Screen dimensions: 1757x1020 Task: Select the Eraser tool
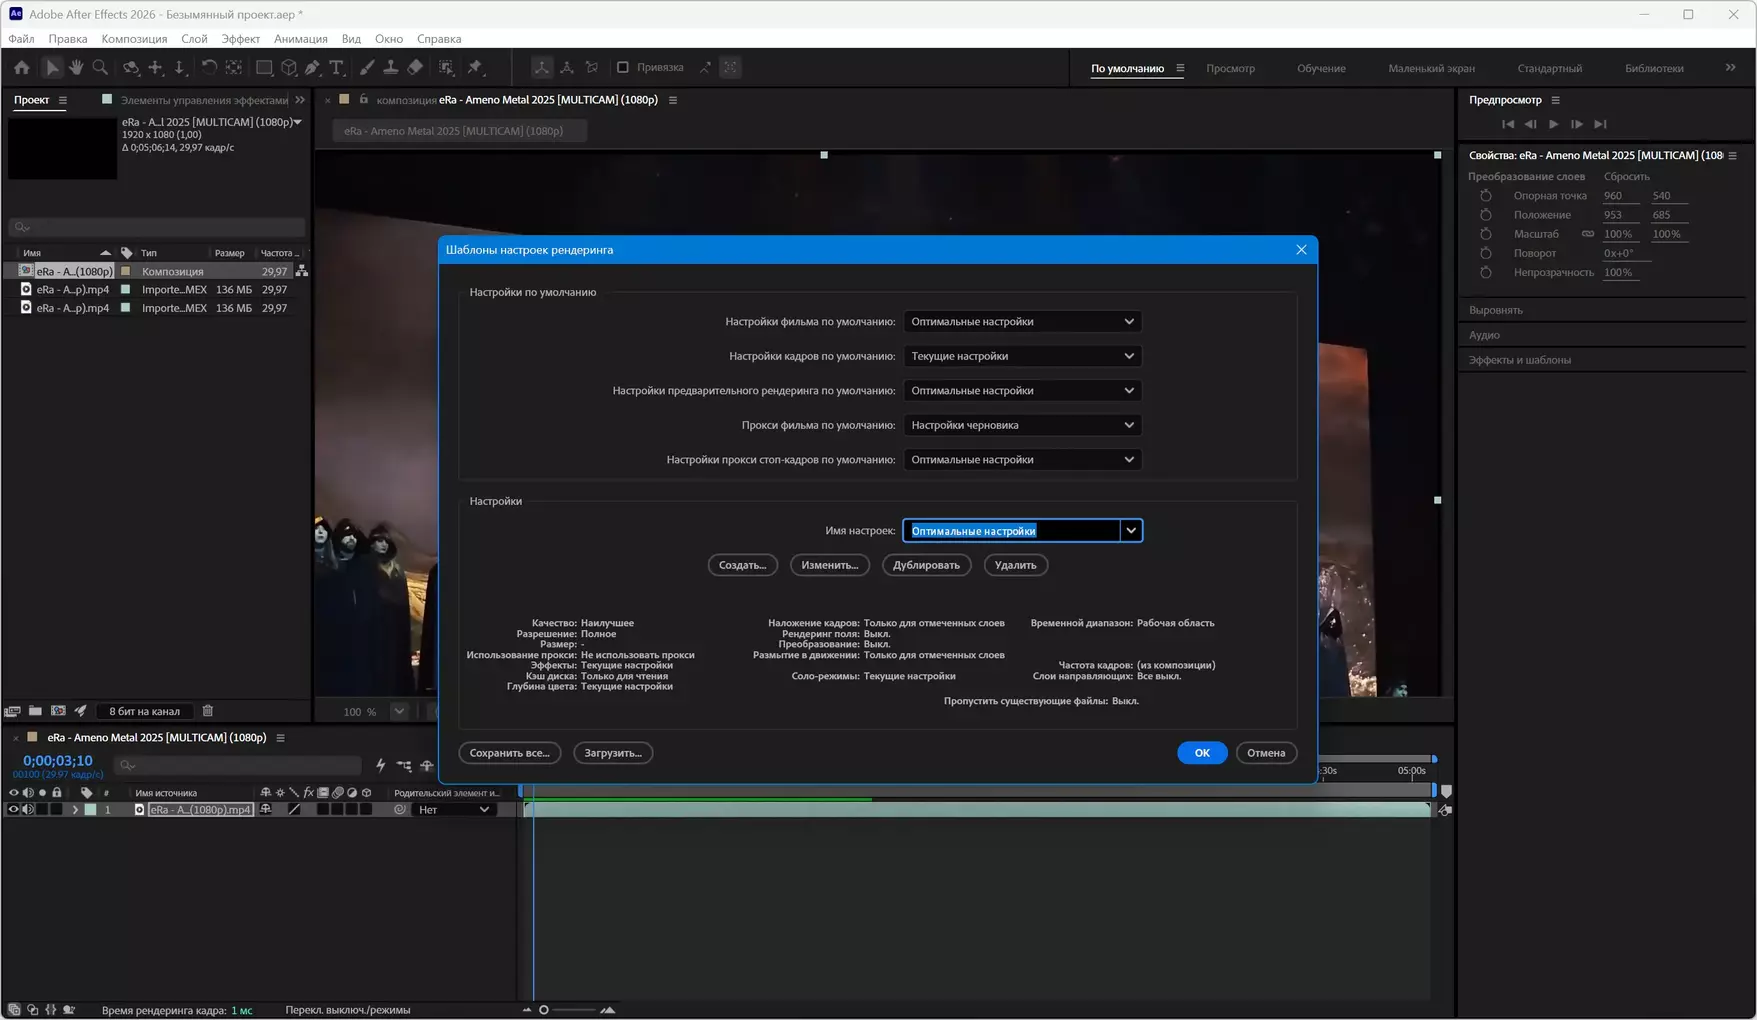(x=415, y=68)
